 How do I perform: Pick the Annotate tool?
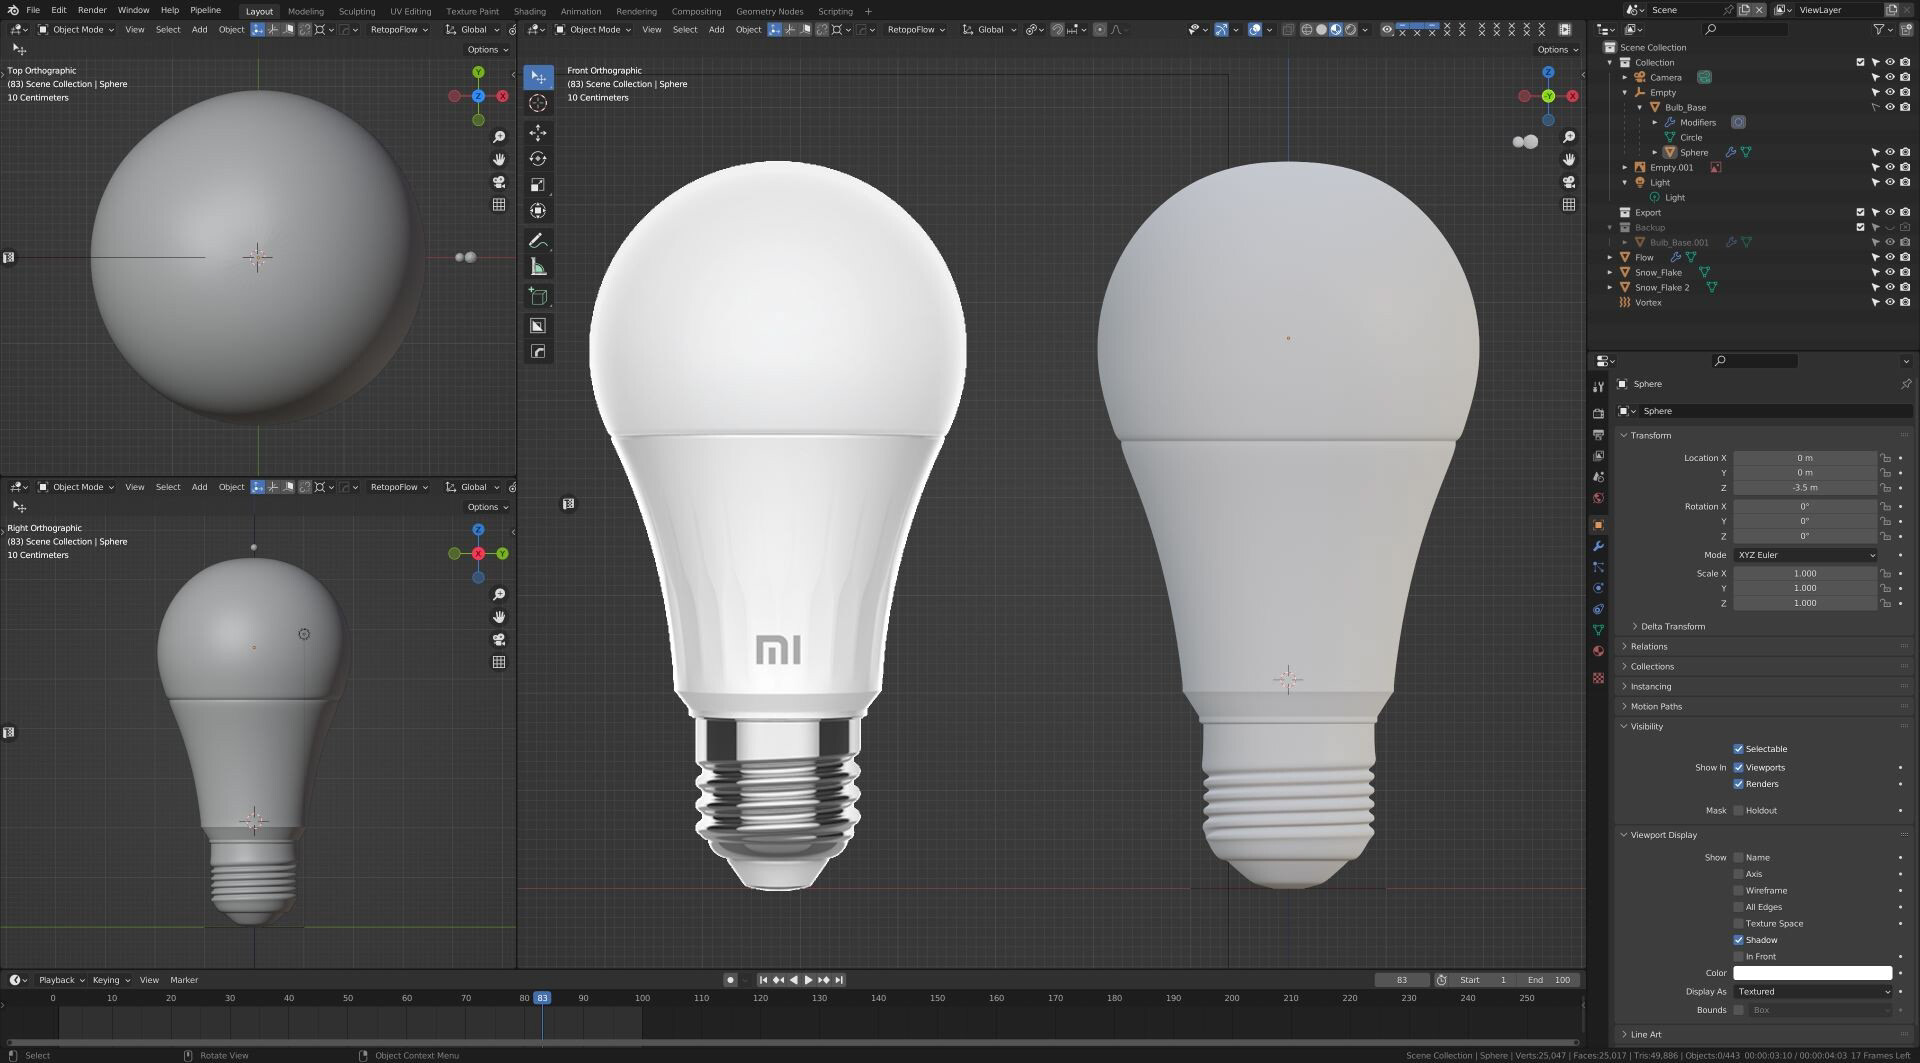click(x=538, y=241)
